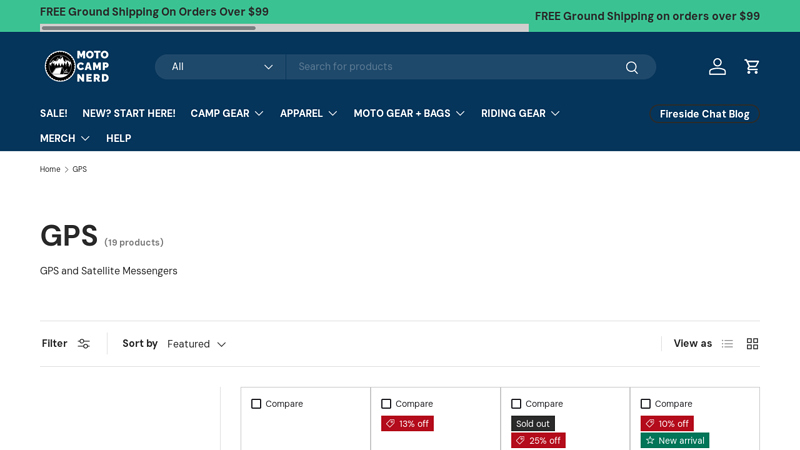Tick Compare on the 13% off product
This screenshot has width=800, height=450.
[x=386, y=404]
